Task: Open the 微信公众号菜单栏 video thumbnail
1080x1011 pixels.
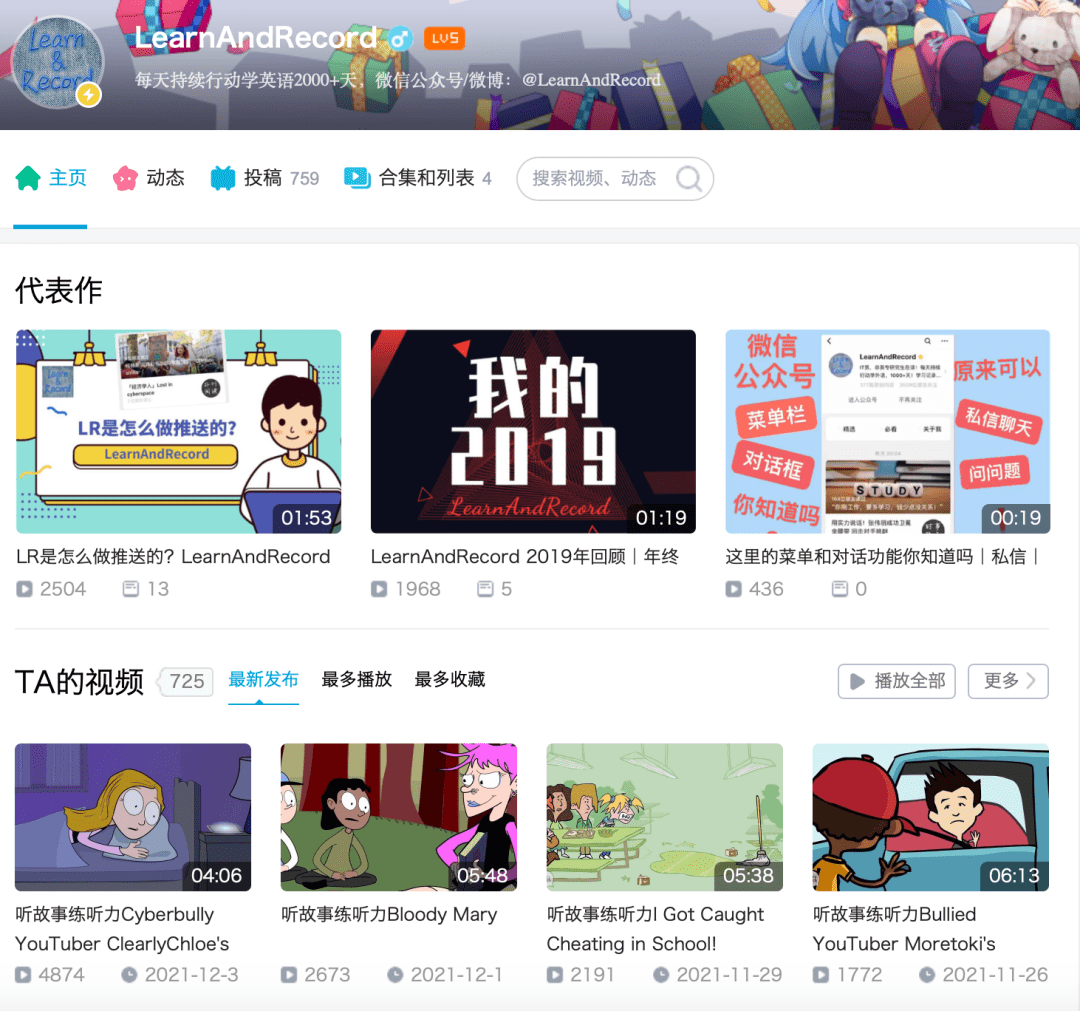Action: pyautogui.click(x=887, y=431)
